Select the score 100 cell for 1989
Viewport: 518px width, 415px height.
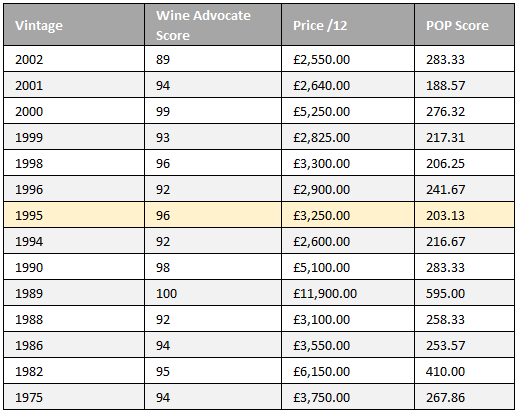(213, 293)
